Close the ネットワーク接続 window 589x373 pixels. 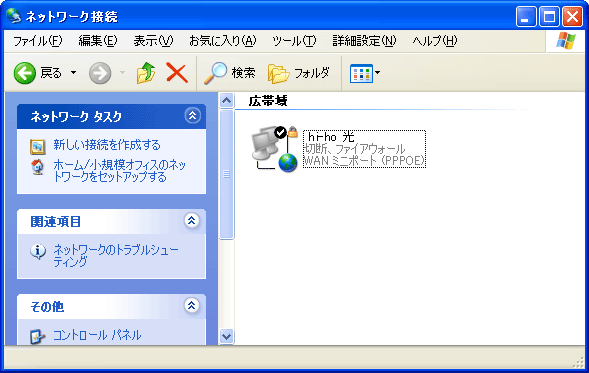click(x=572, y=17)
